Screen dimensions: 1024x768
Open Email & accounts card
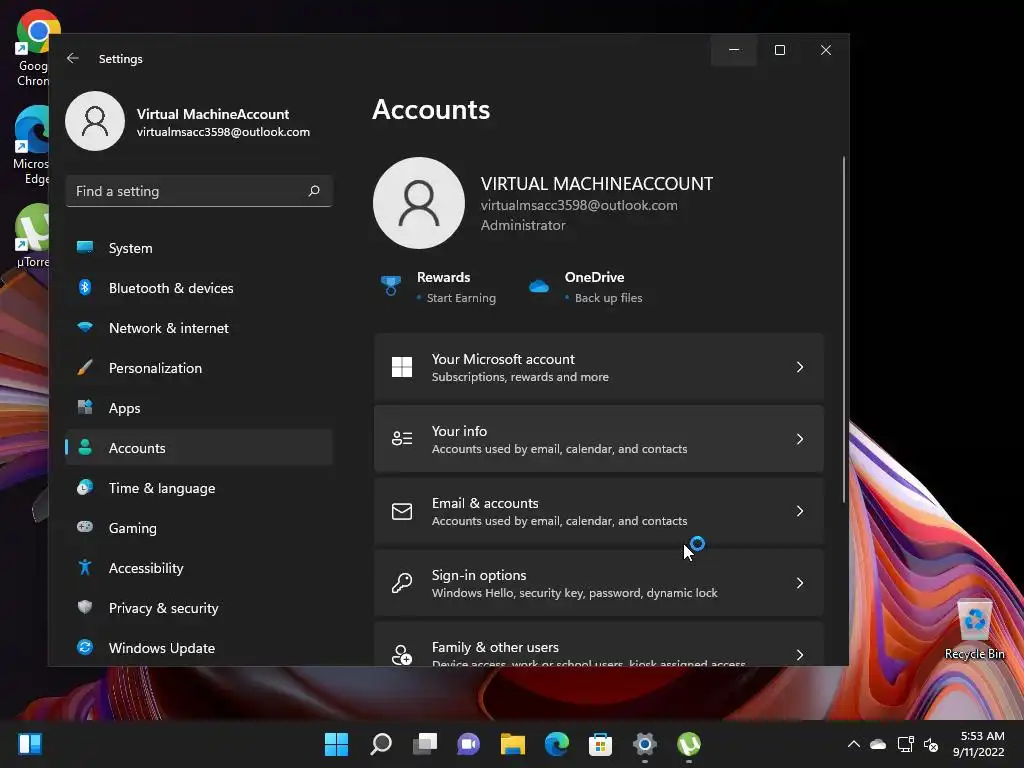pos(599,511)
